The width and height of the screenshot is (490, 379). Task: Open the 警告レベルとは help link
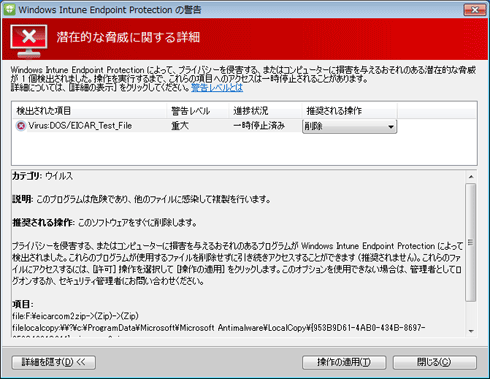[x=217, y=88]
